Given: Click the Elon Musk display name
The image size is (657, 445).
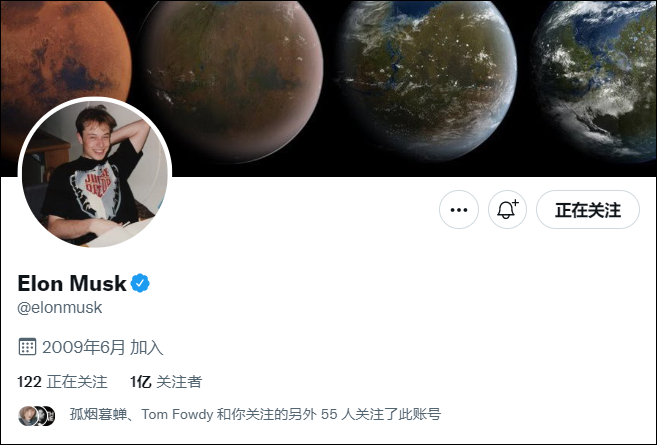Looking at the screenshot, I should [72, 284].
